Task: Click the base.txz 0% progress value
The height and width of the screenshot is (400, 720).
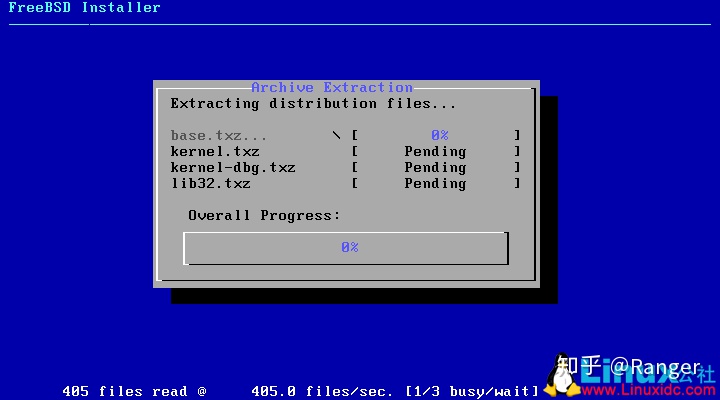Action: tap(439, 135)
